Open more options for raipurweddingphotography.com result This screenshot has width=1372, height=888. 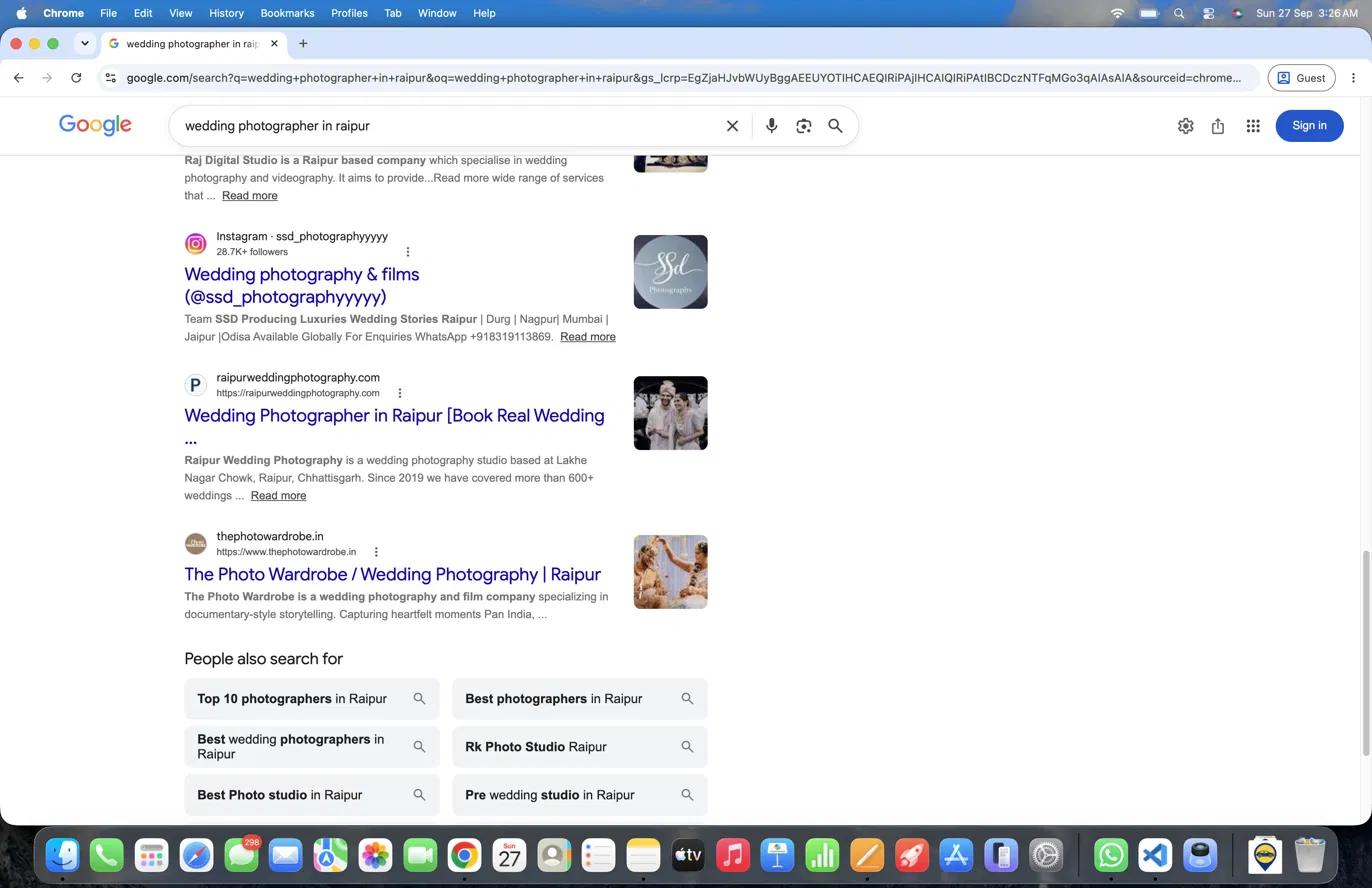pyautogui.click(x=400, y=393)
